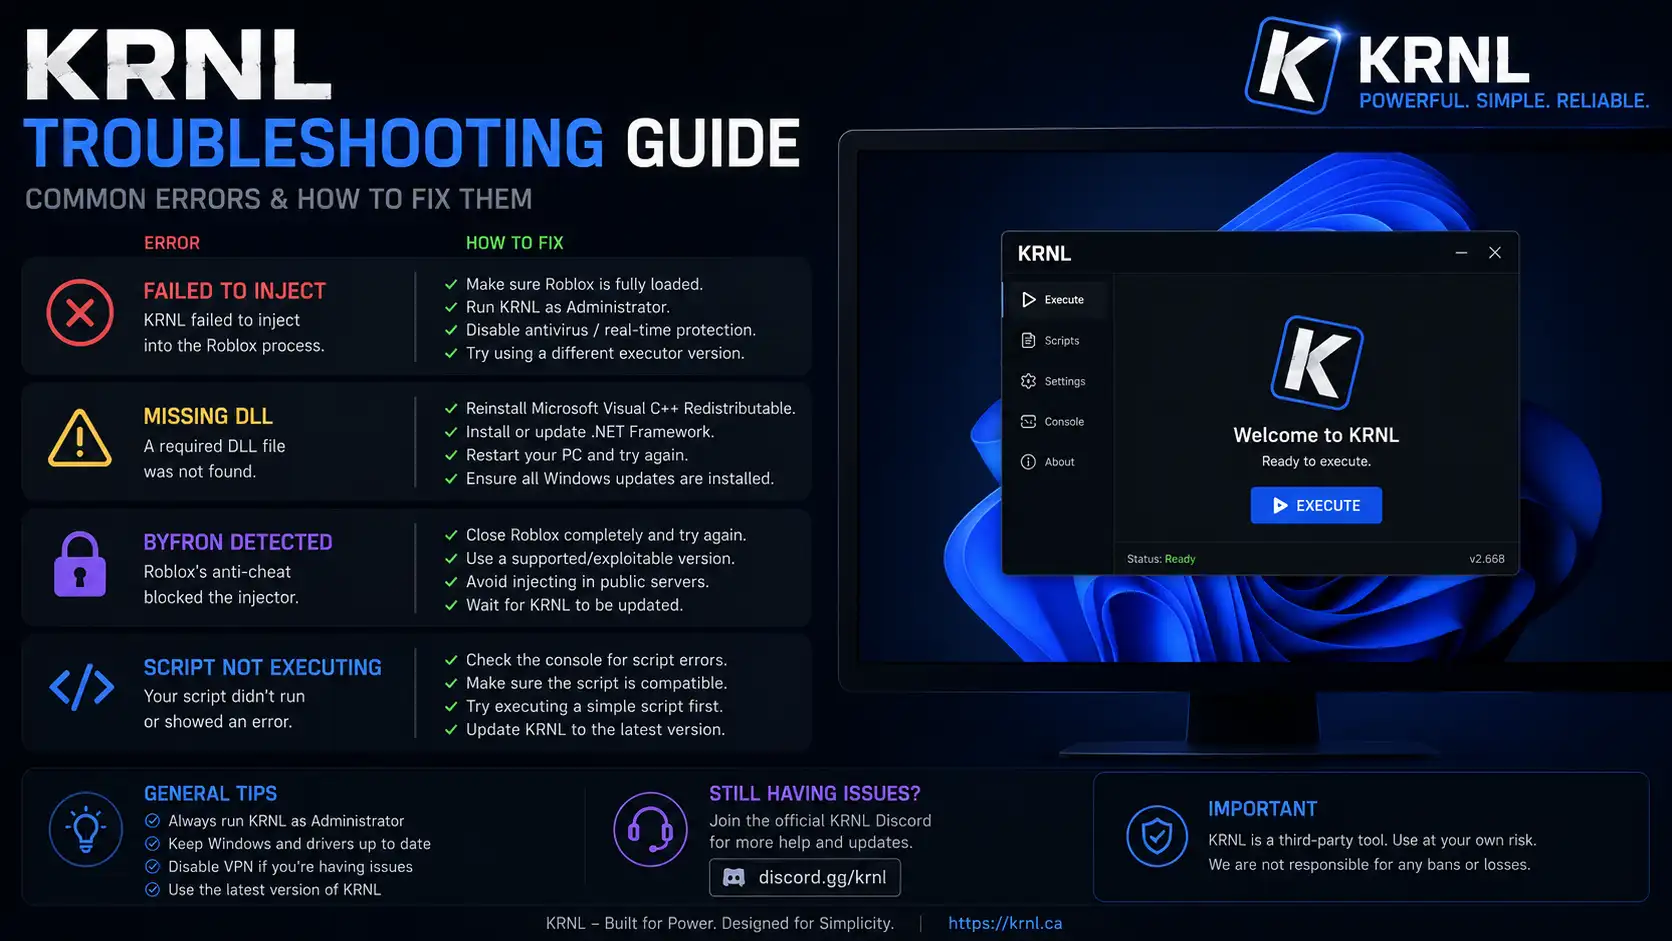The height and width of the screenshot is (941, 1672).
Task: Click checkmark beside 'Make sure Roblox is fully loaded.'
Action: click(x=451, y=285)
